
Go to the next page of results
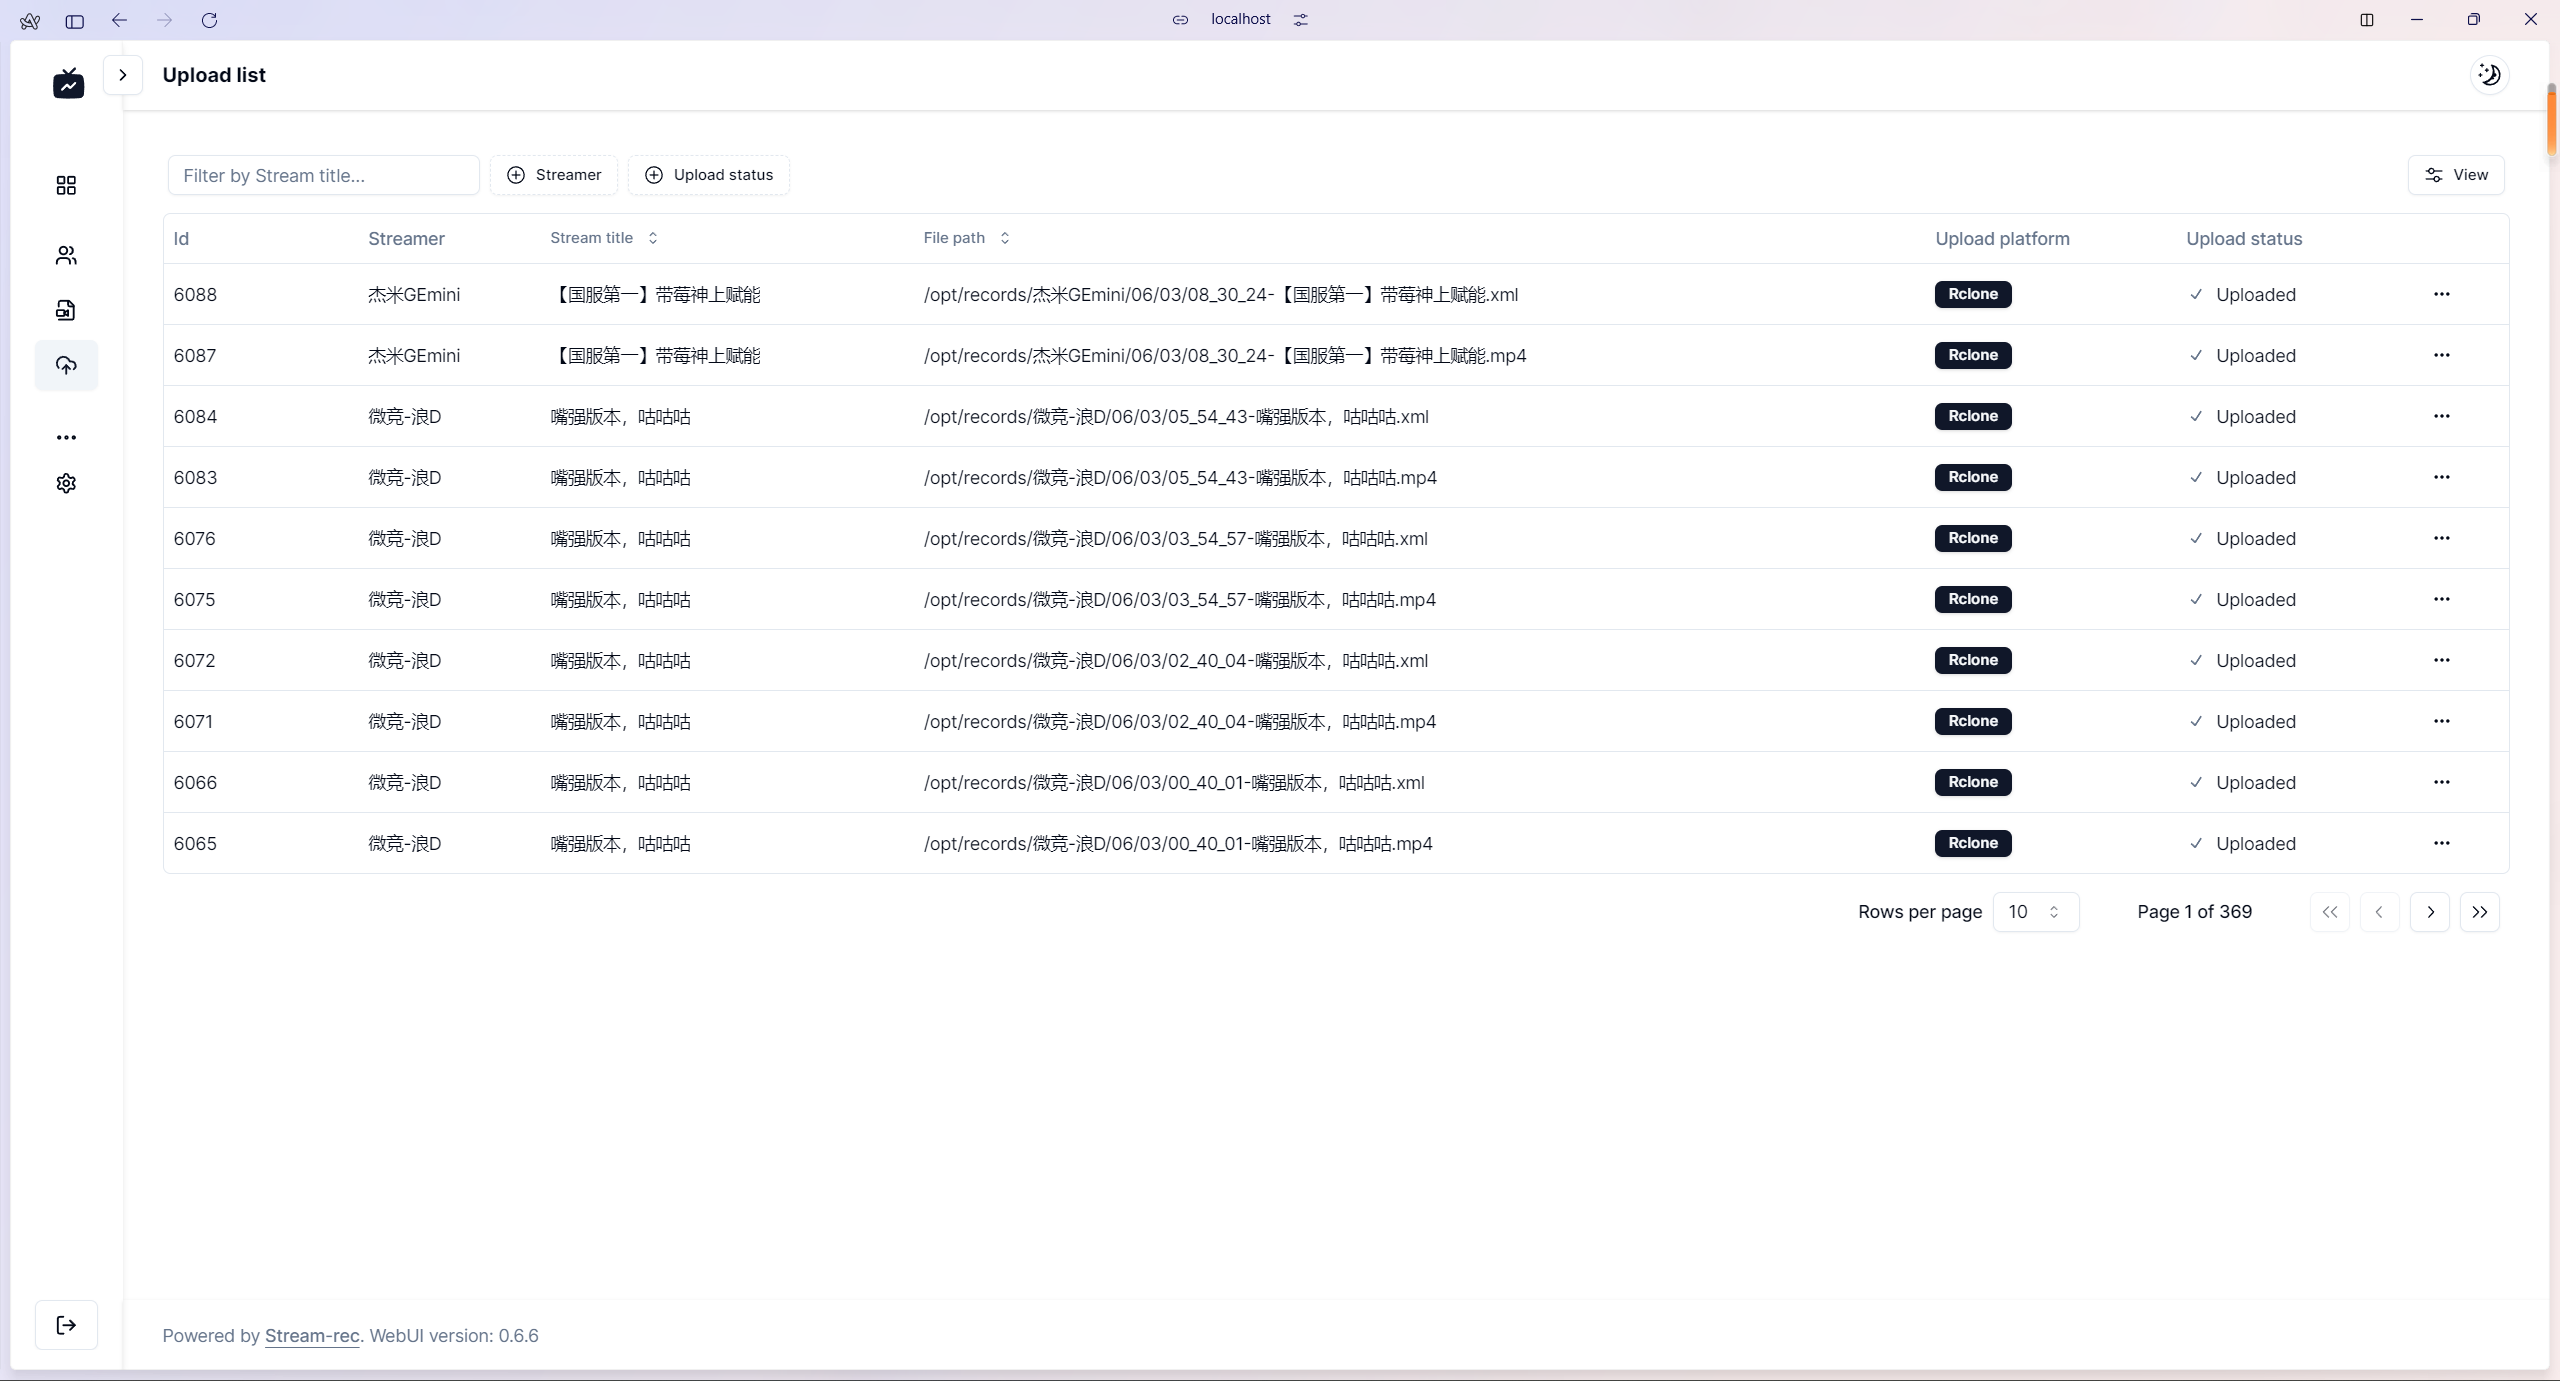tap(2430, 912)
